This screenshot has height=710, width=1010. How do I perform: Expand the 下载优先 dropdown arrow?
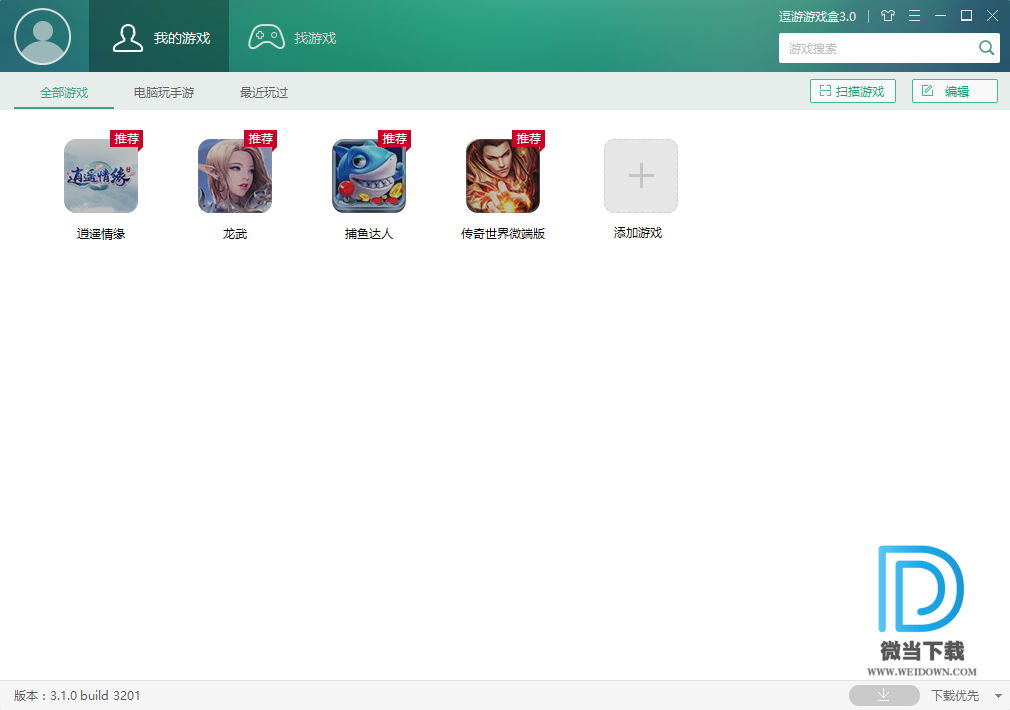pos(998,696)
